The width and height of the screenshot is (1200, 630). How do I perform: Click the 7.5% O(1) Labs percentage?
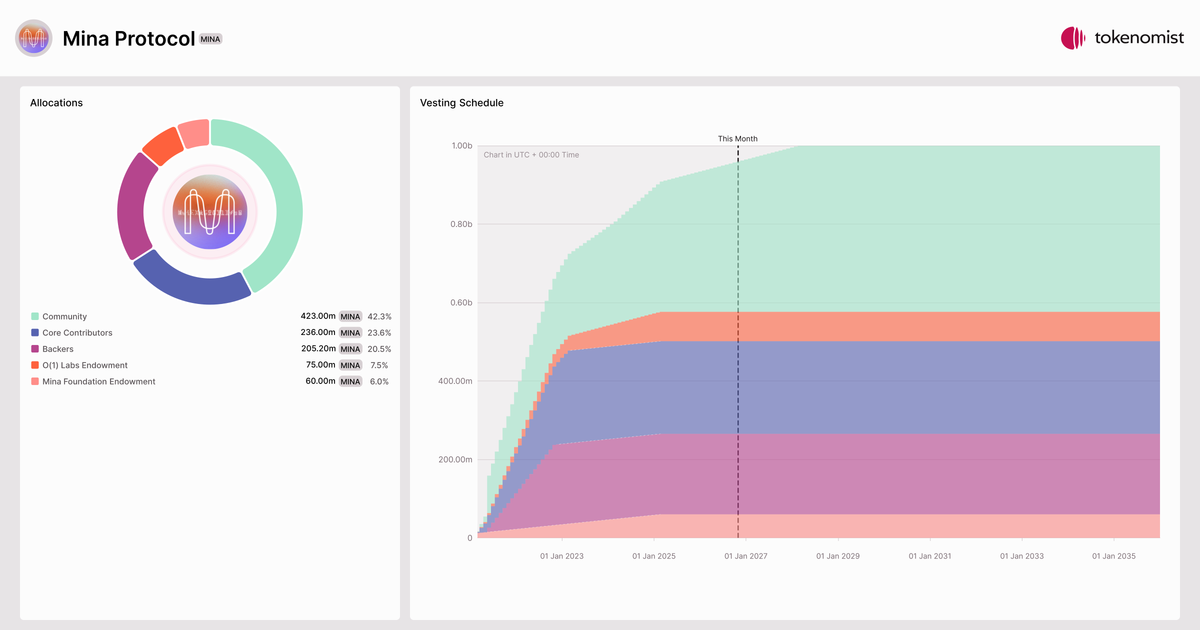(x=381, y=365)
